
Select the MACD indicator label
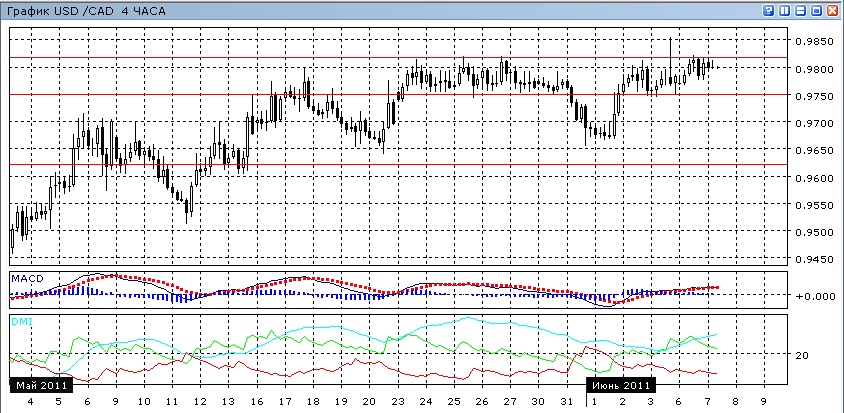click(x=27, y=278)
